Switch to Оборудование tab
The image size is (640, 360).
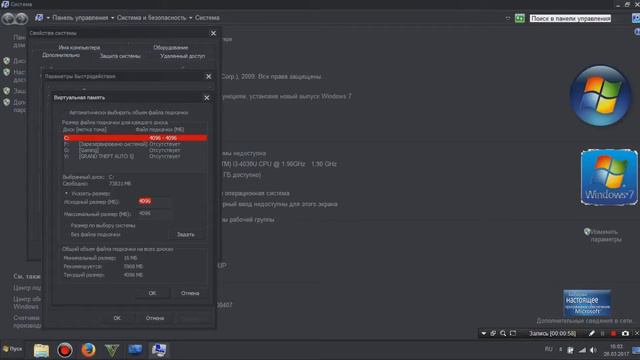click(x=171, y=47)
